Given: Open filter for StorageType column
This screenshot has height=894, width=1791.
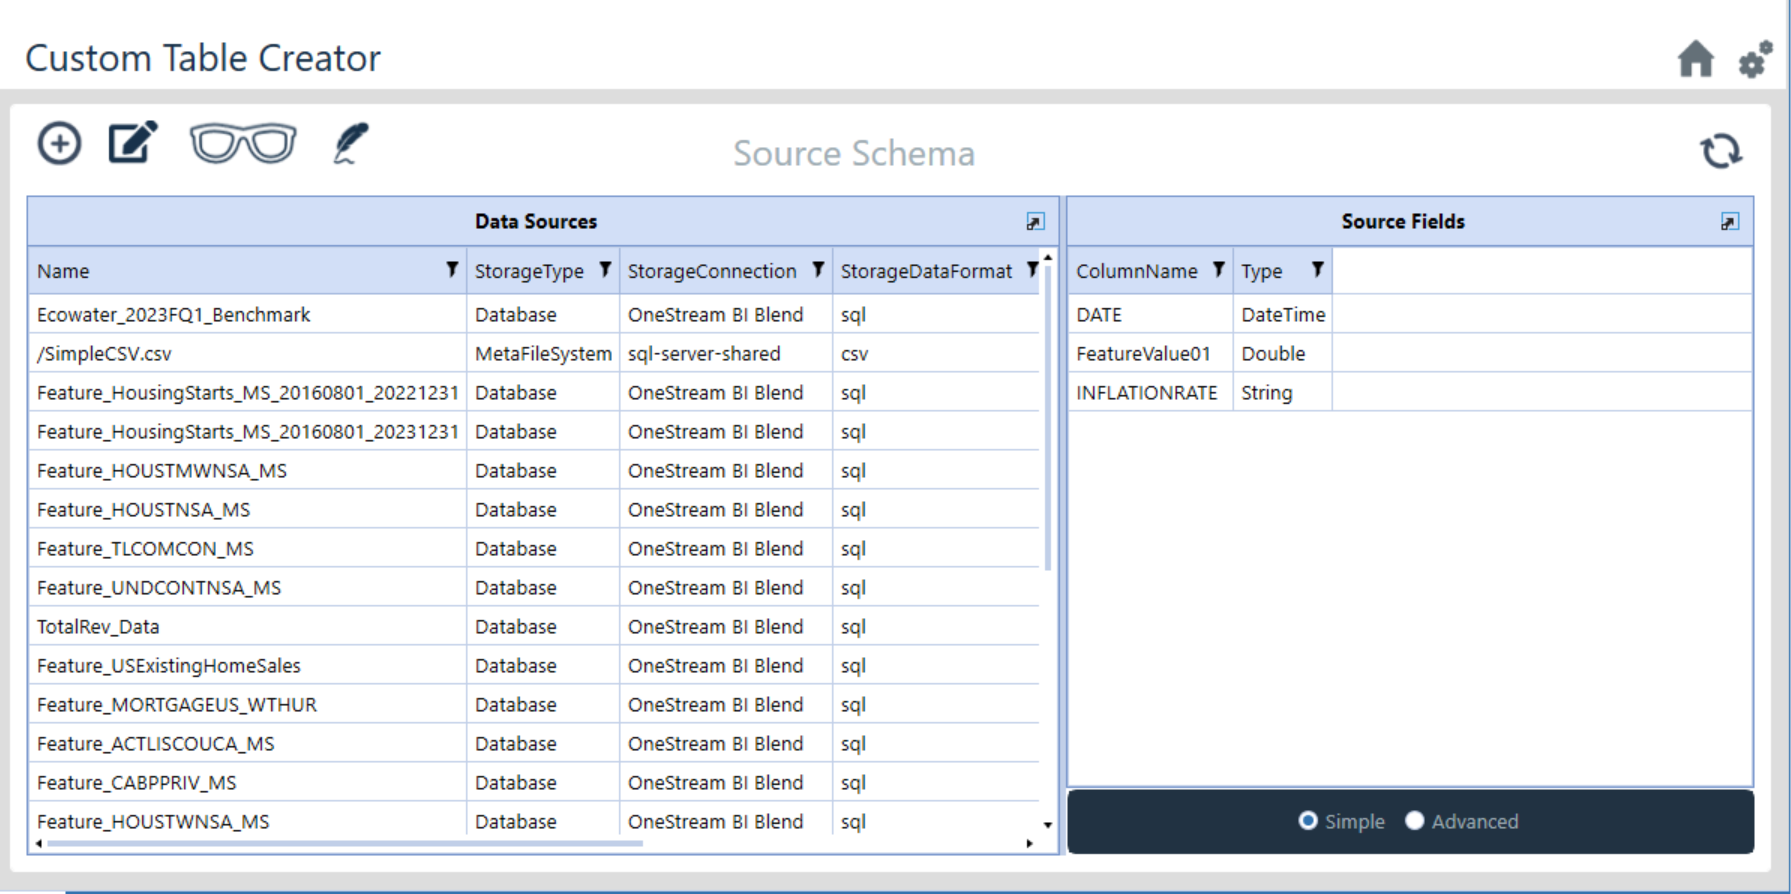Looking at the screenshot, I should pyautogui.click(x=605, y=270).
